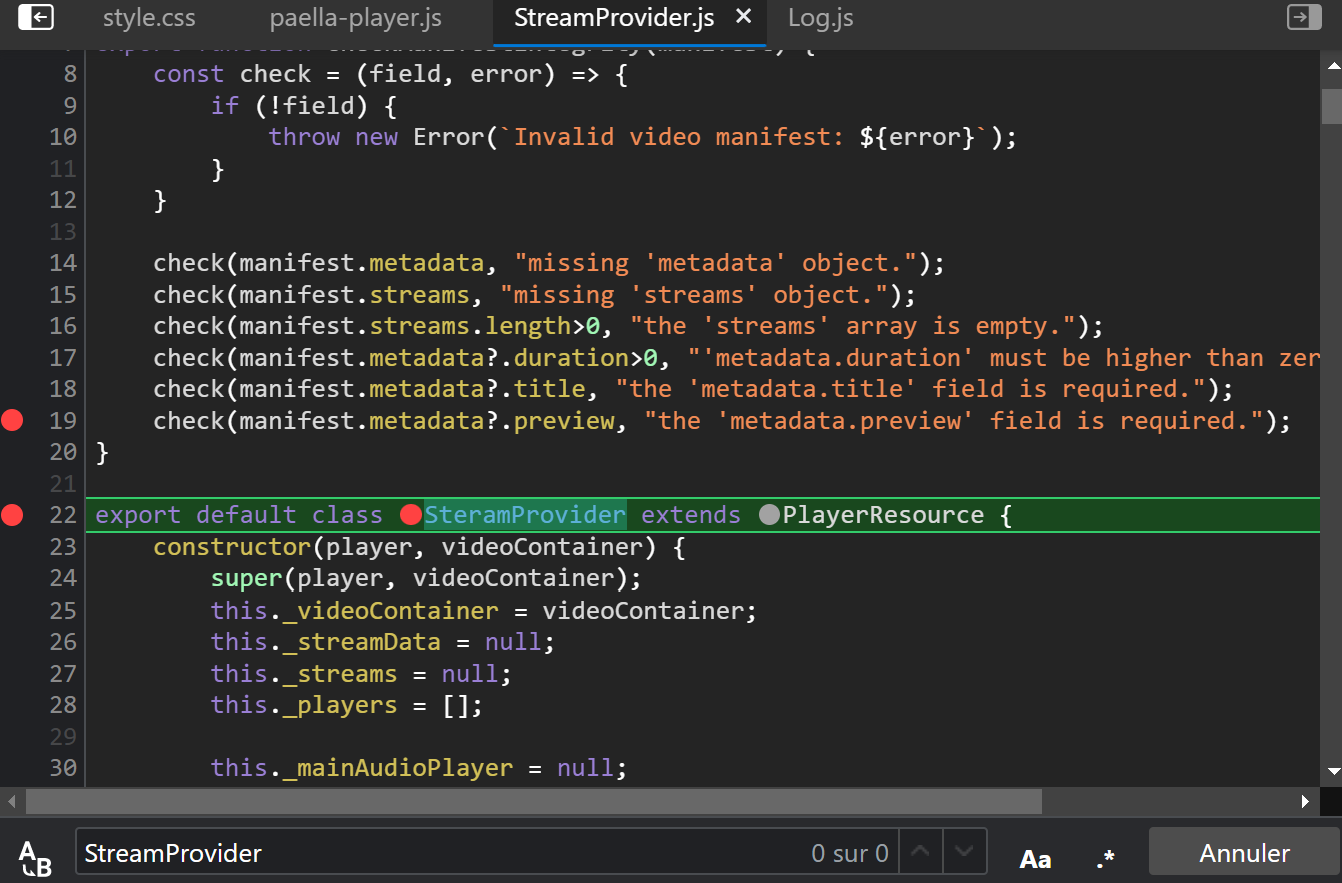Switch to the style.css tab
1342x883 pixels.
148,17
